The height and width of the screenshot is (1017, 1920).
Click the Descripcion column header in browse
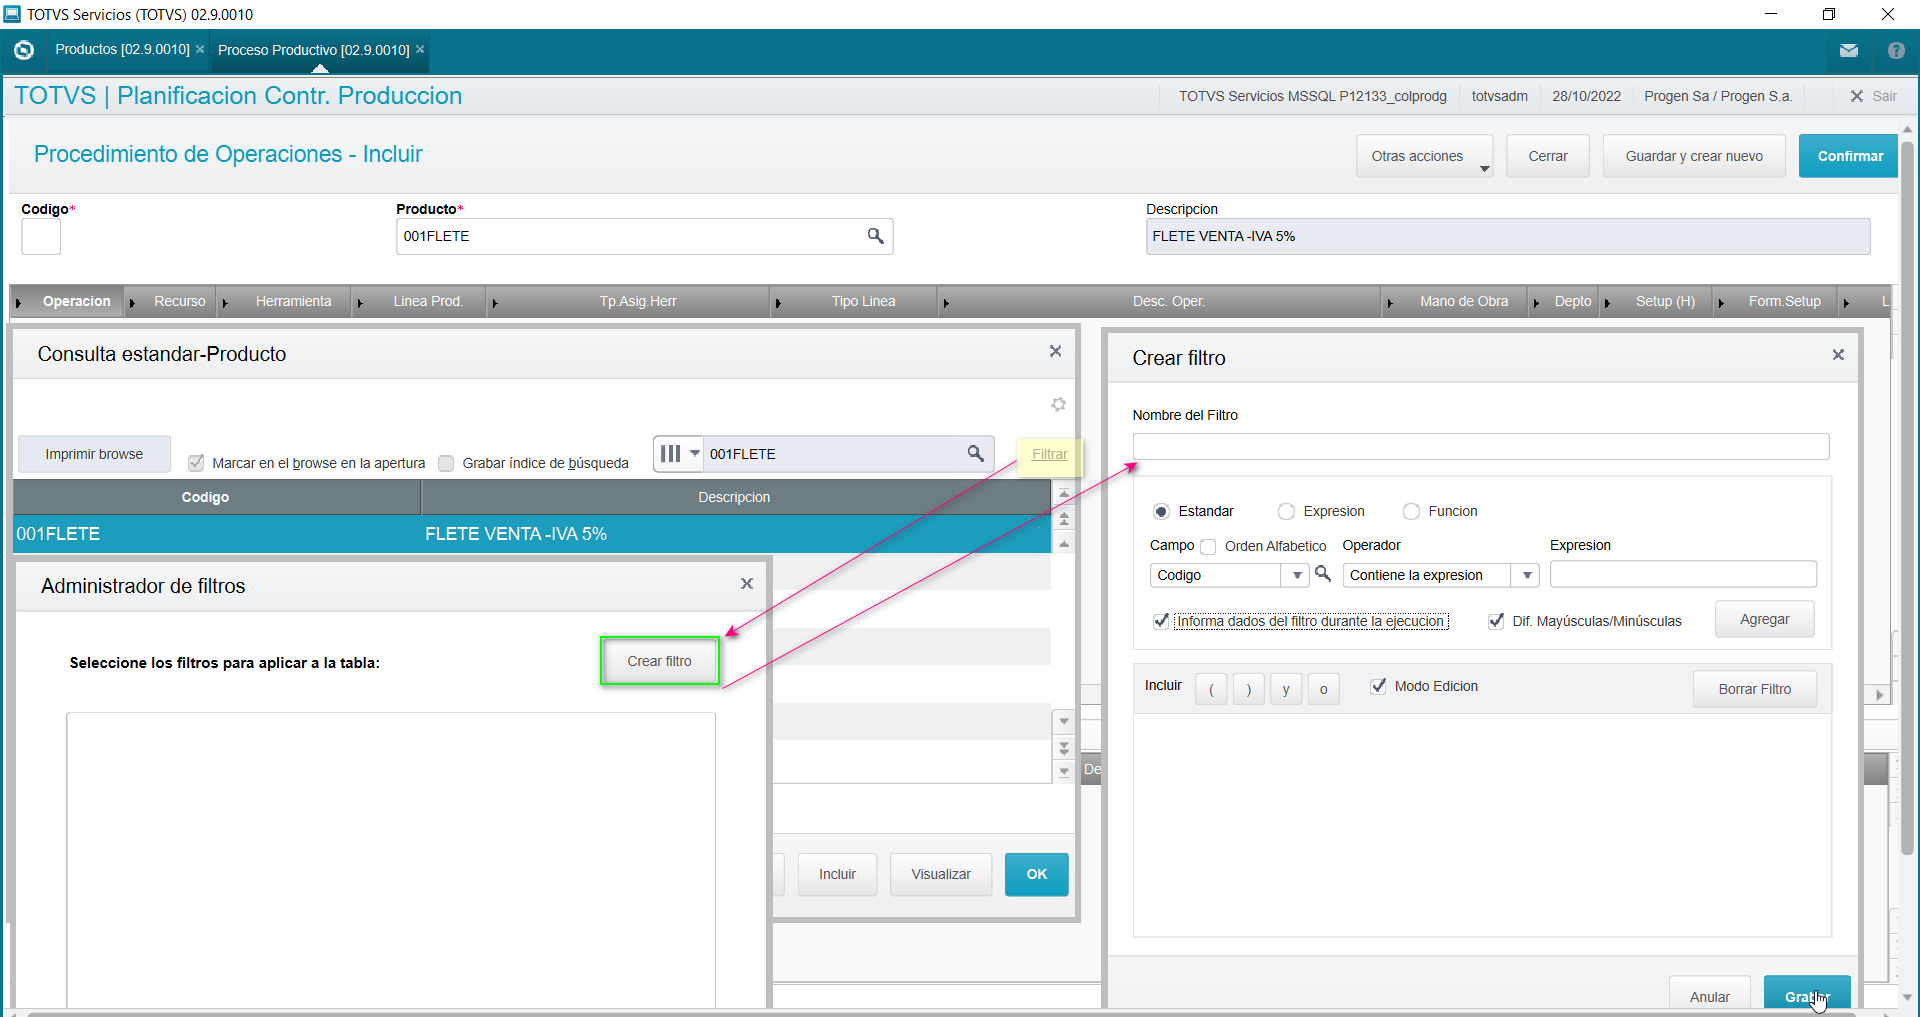(735, 497)
